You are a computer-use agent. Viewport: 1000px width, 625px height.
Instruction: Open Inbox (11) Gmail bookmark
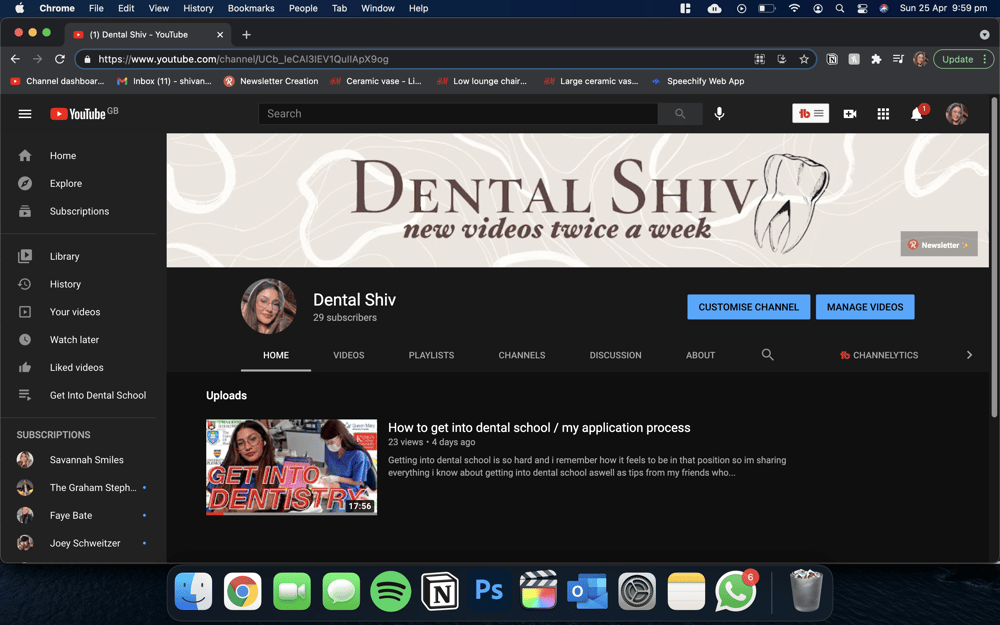[x=165, y=81]
